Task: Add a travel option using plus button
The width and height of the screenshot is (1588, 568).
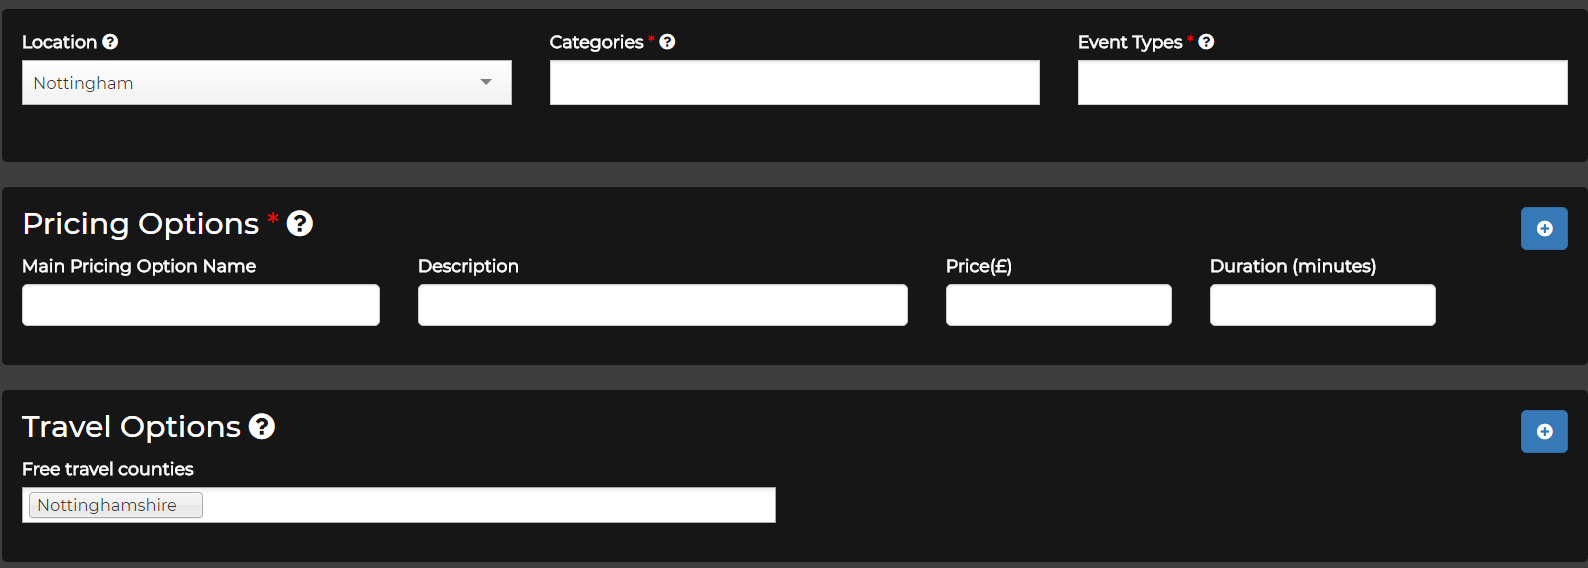Action: [1544, 432]
